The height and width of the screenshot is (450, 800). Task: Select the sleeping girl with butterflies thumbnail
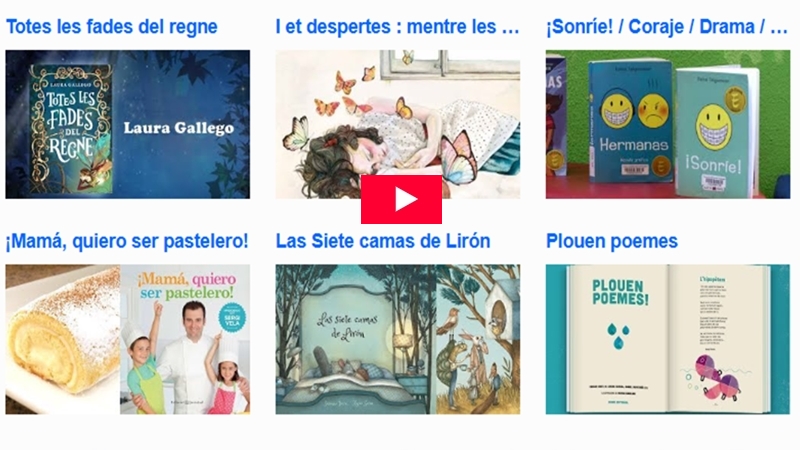coord(397,124)
